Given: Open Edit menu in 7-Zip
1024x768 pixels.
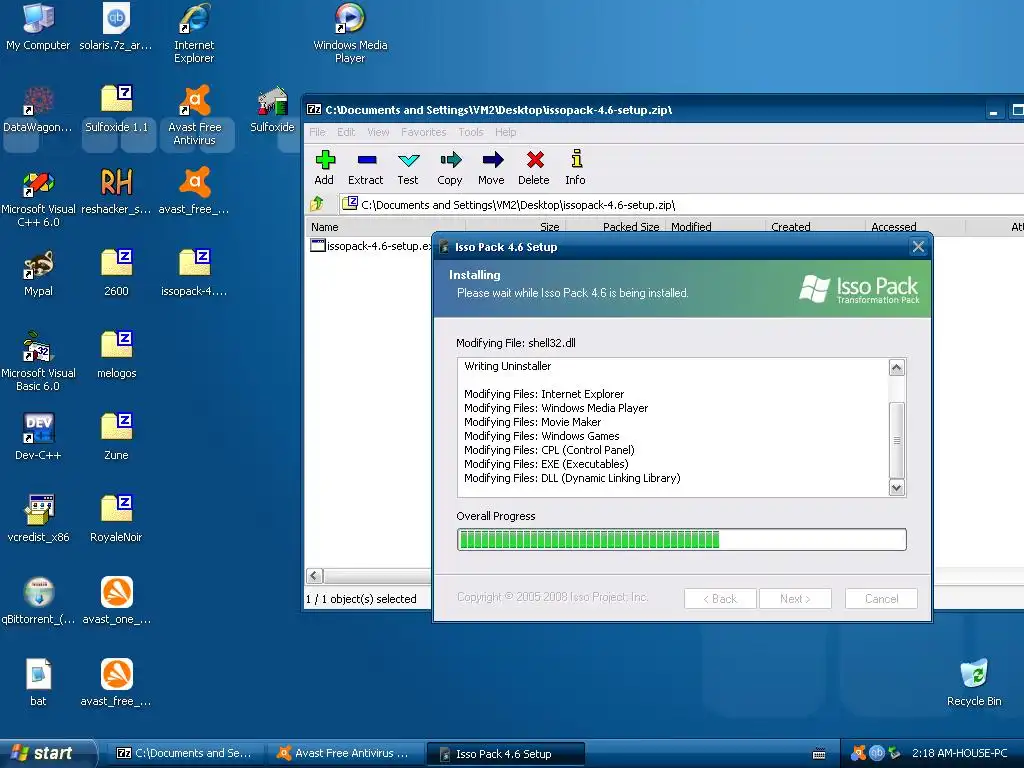Looking at the screenshot, I should point(346,132).
